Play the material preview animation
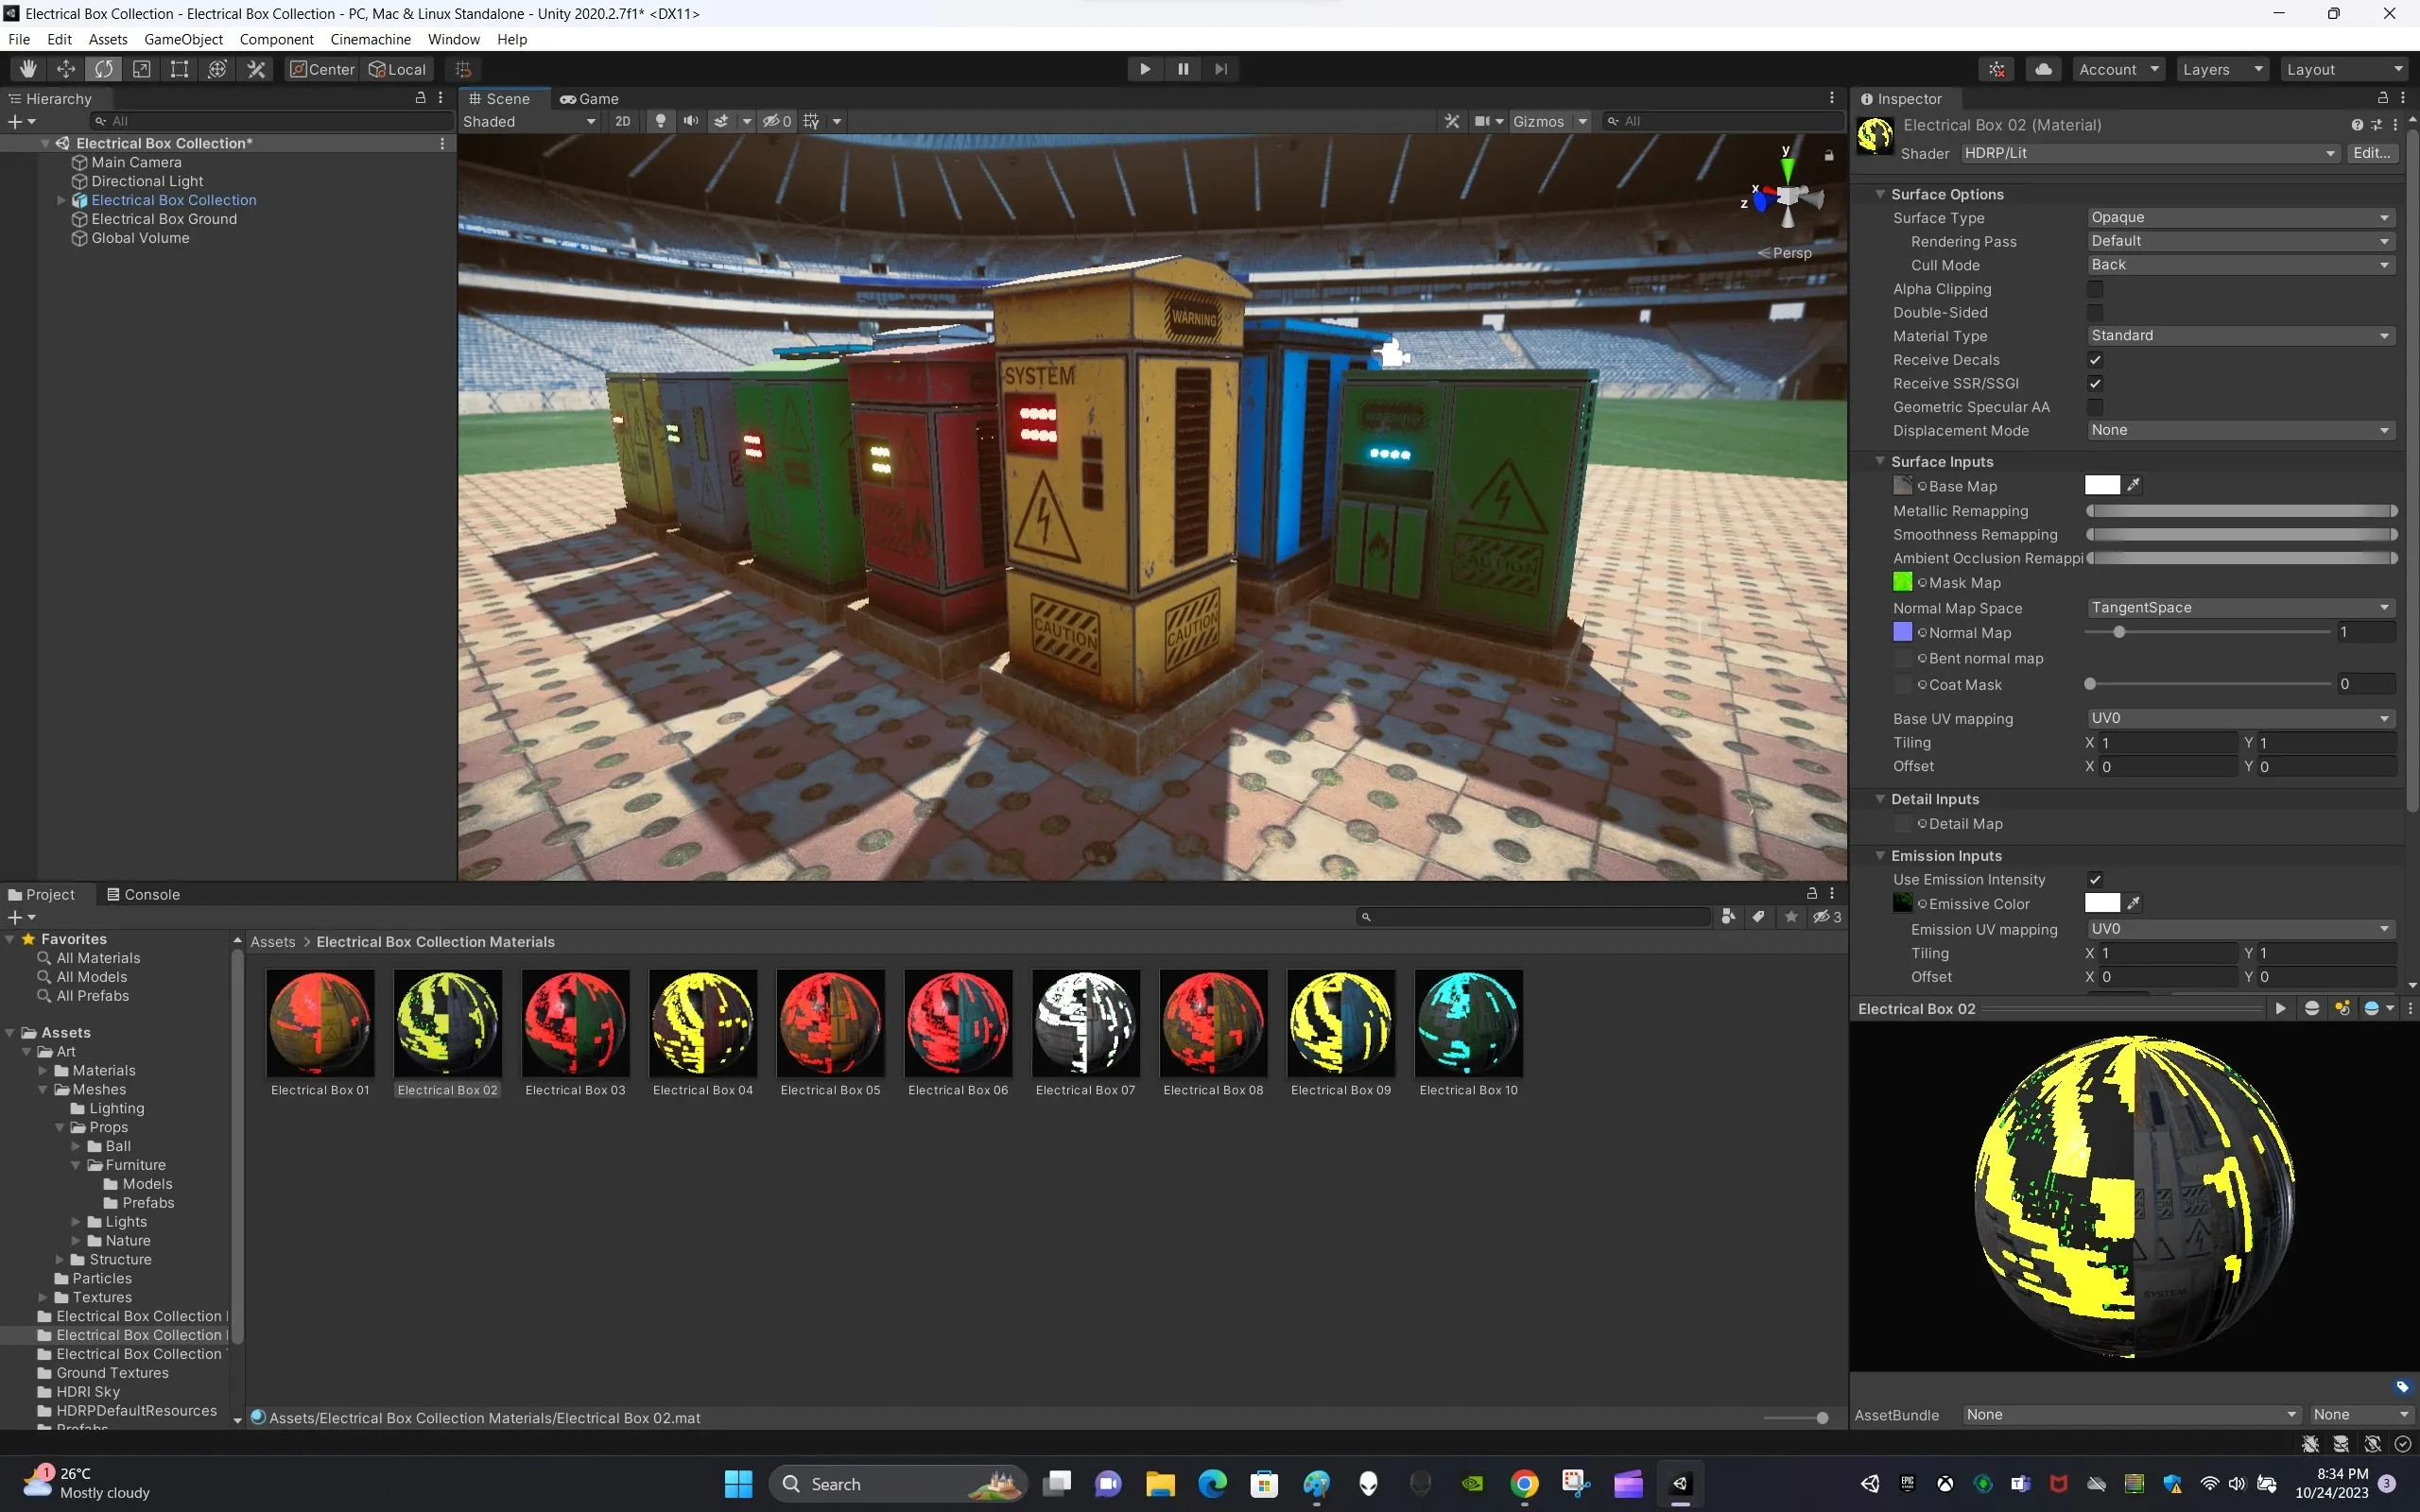This screenshot has height=1512, width=2420. pyautogui.click(x=2280, y=1008)
